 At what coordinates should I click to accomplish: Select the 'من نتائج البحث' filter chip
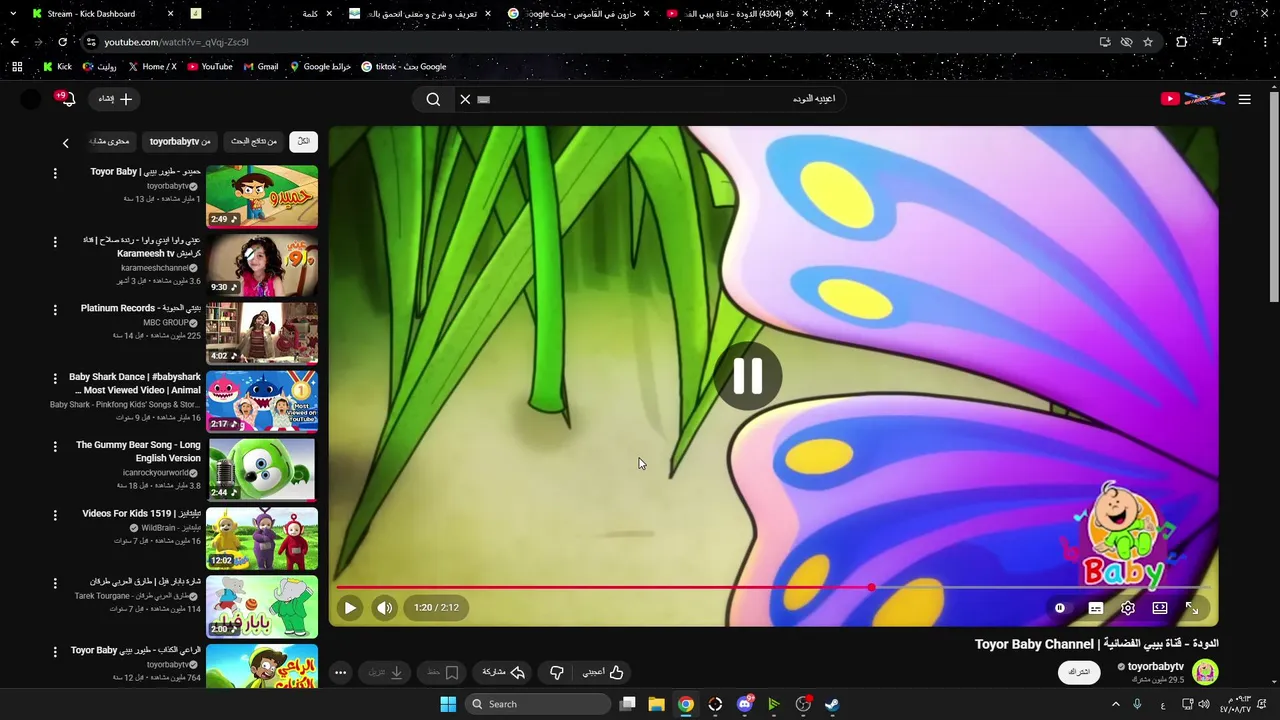tap(254, 141)
